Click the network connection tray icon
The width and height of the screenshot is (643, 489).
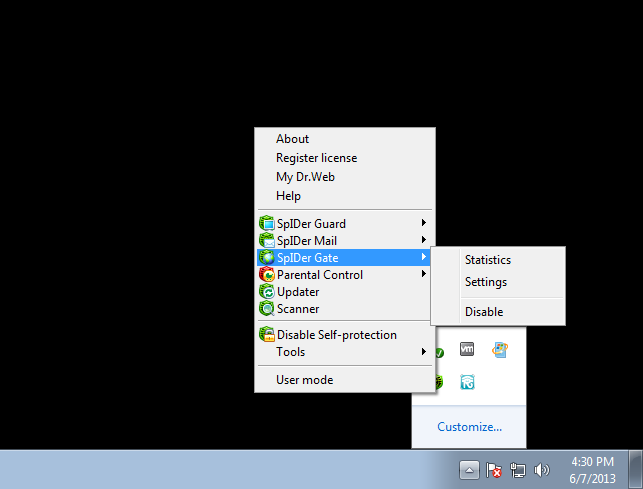(x=518, y=470)
